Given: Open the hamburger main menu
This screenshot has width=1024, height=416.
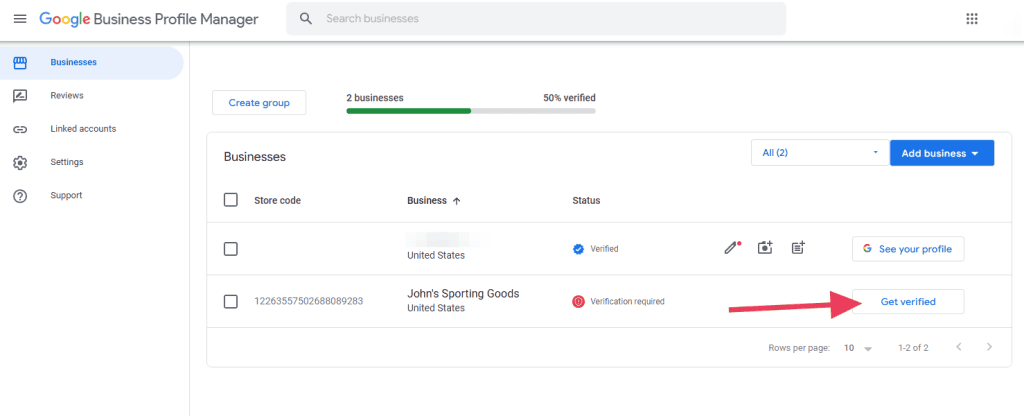Looking at the screenshot, I should [20, 19].
